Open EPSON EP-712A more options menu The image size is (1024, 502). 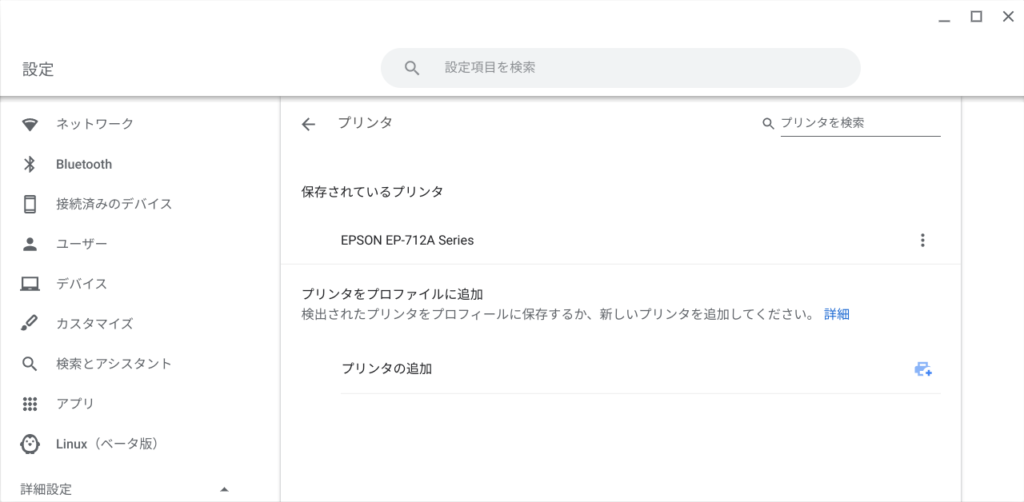tap(922, 240)
